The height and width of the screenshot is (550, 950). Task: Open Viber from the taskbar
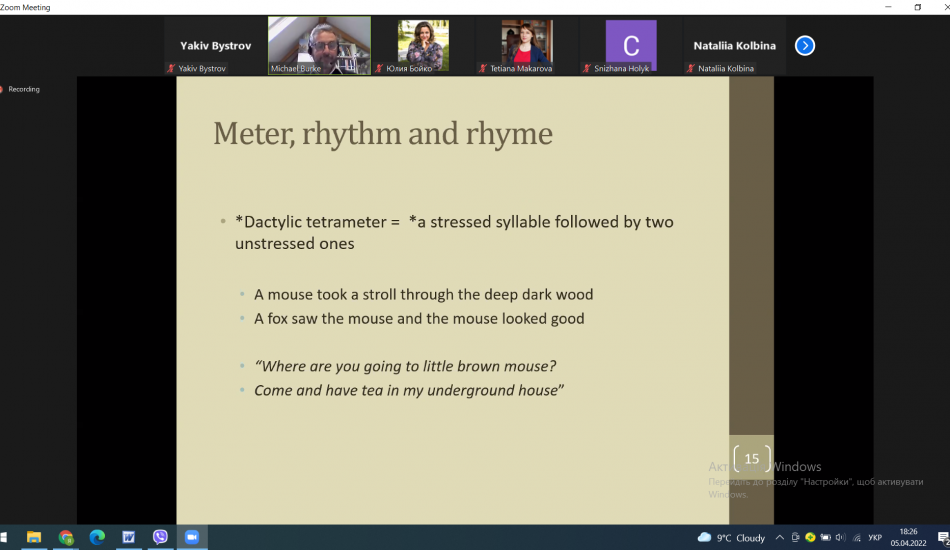pyautogui.click(x=160, y=537)
